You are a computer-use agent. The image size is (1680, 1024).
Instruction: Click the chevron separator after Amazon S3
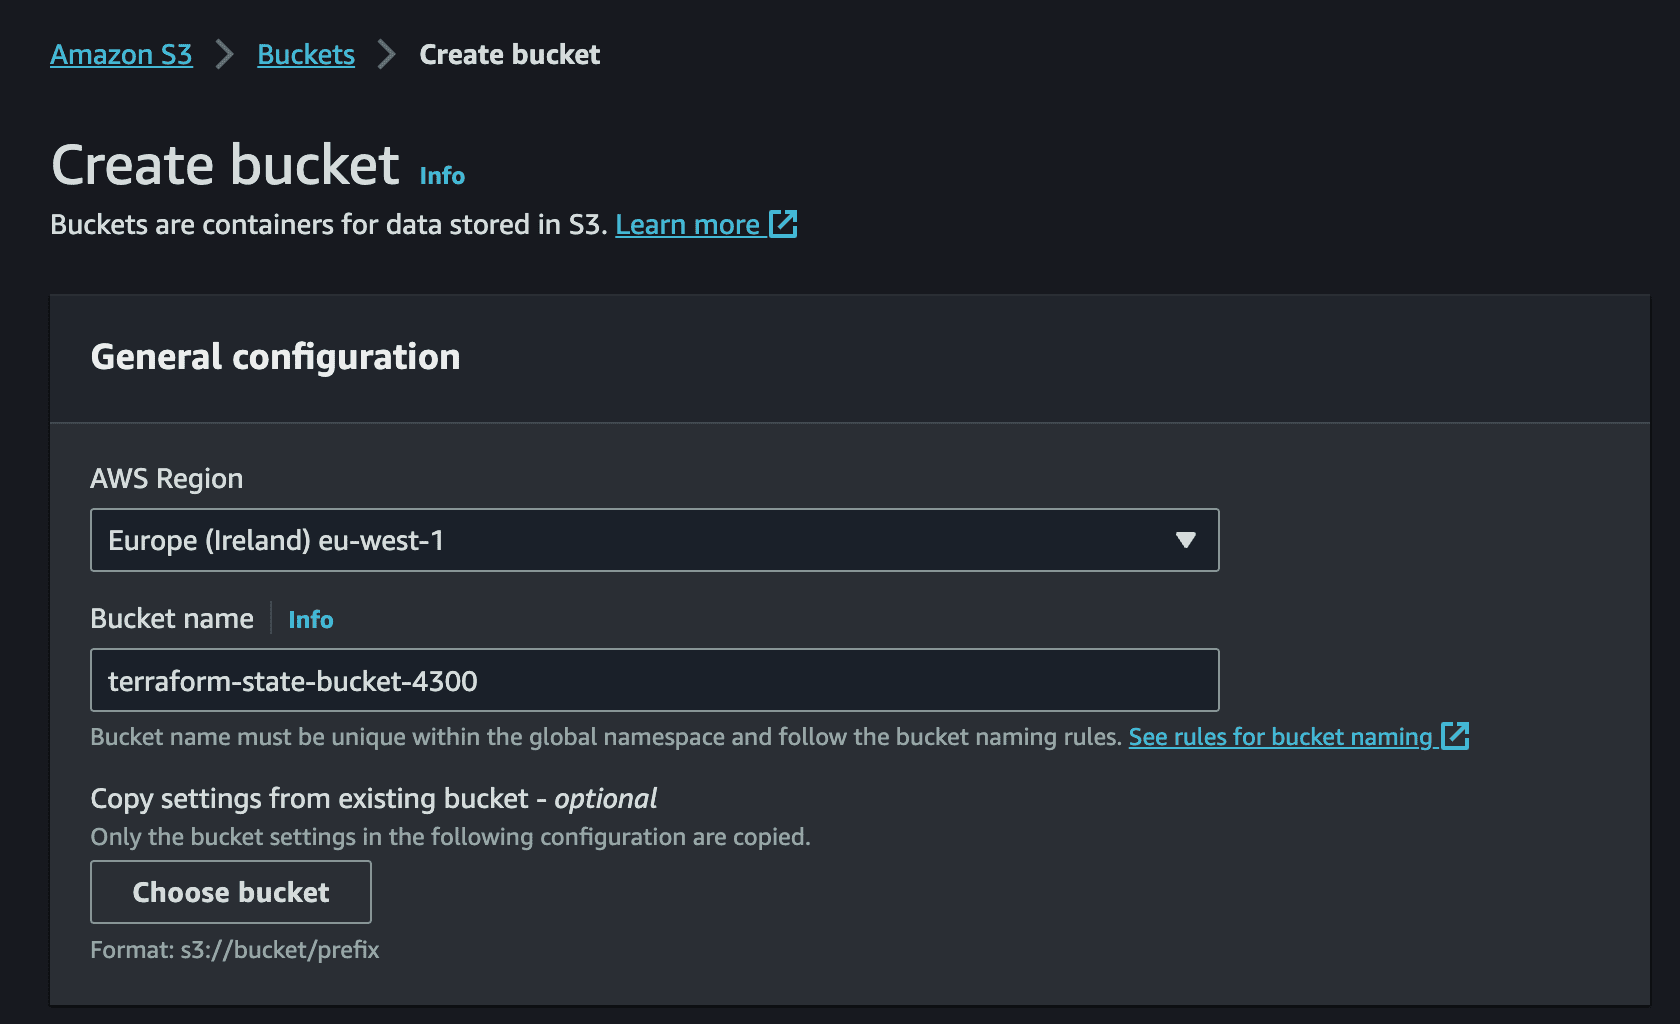225,54
